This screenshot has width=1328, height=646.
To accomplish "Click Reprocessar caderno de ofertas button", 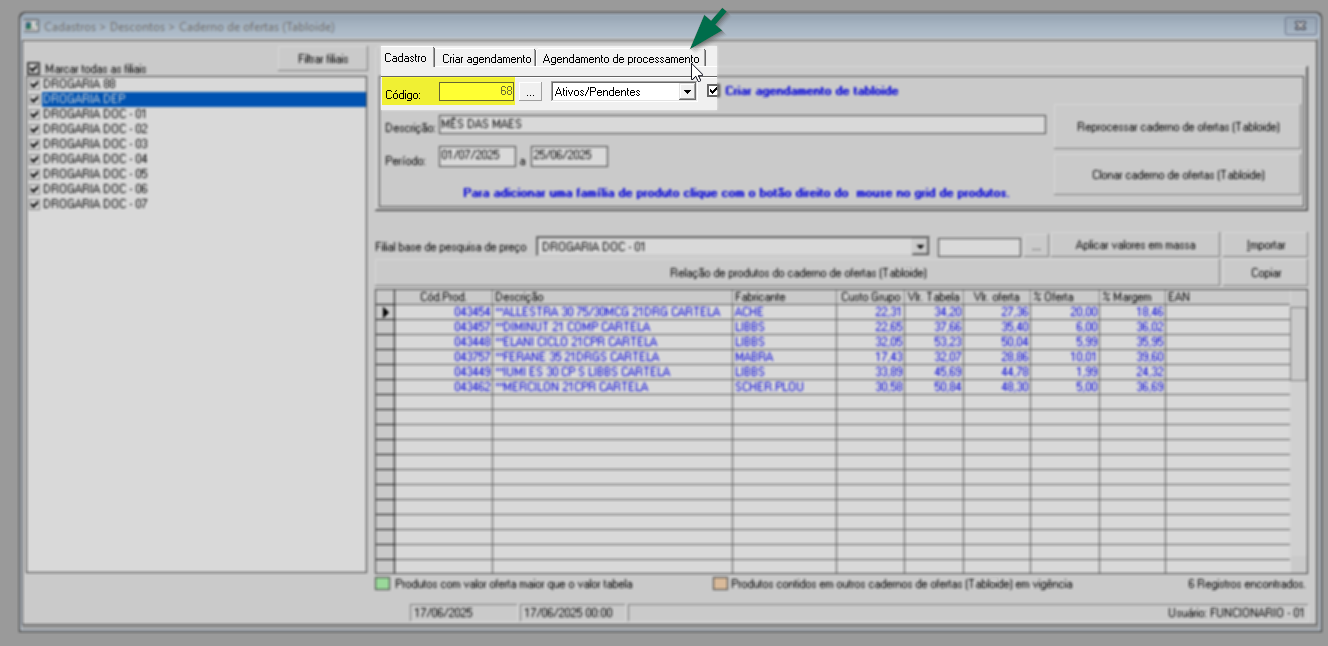I will pos(1178,128).
